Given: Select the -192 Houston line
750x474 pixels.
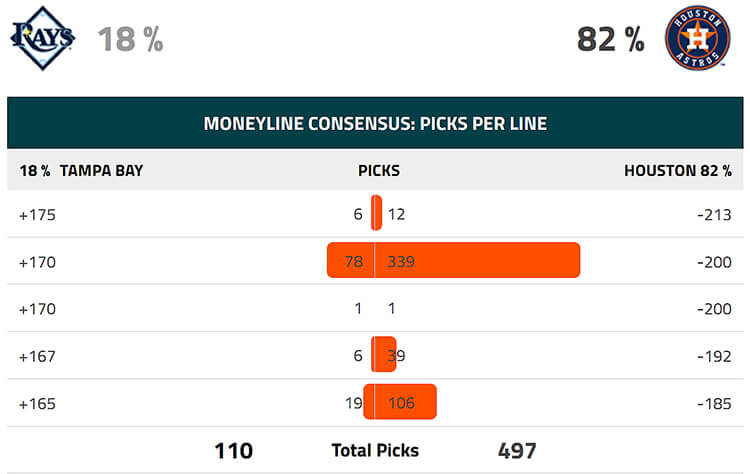Looking at the screenshot, I should tap(714, 356).
